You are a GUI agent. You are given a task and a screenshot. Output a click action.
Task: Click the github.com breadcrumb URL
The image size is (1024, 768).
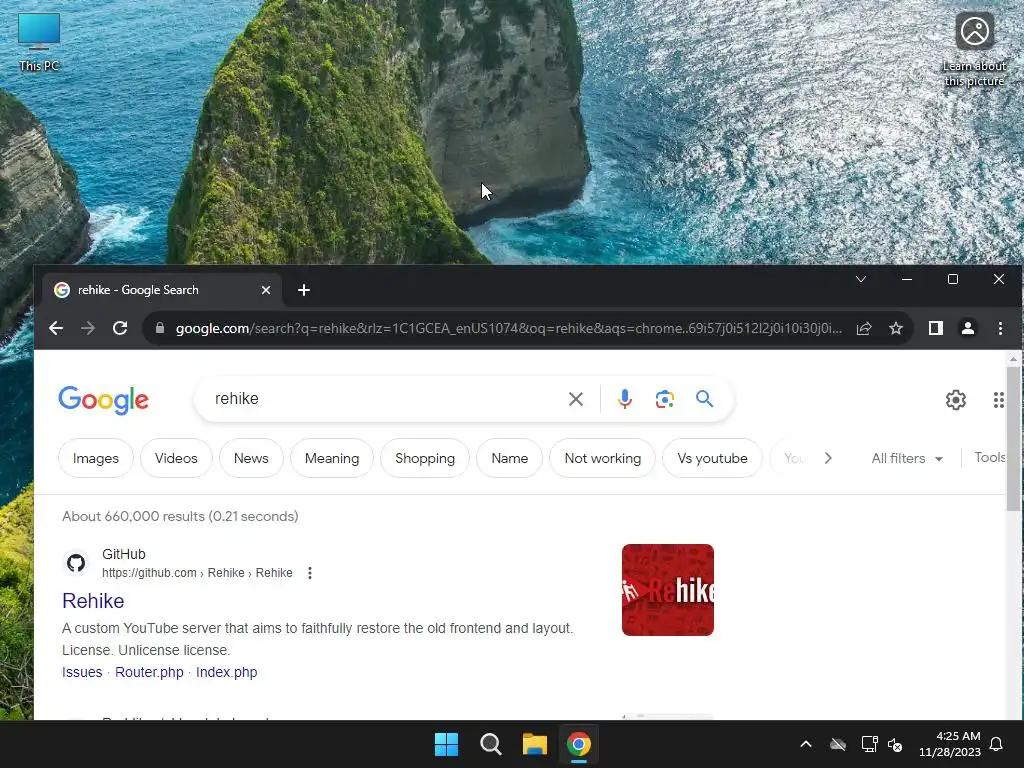[x=197, y=573]
